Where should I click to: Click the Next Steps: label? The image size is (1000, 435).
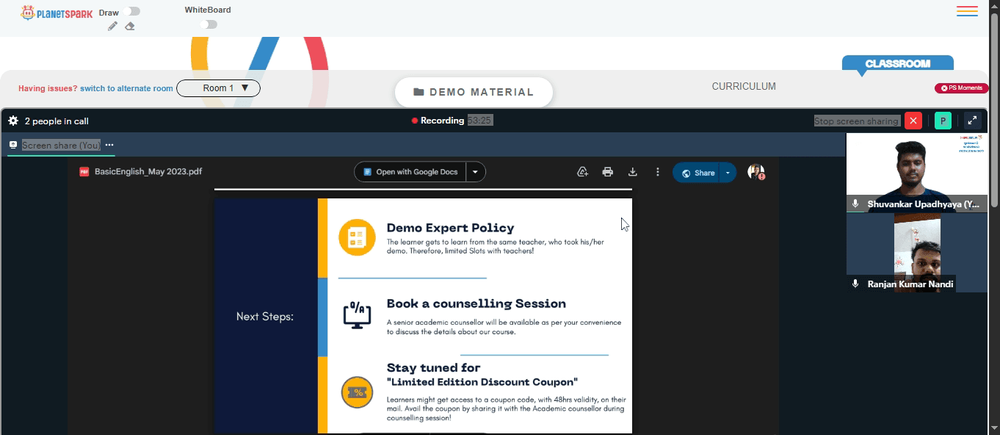coord(265,316)
